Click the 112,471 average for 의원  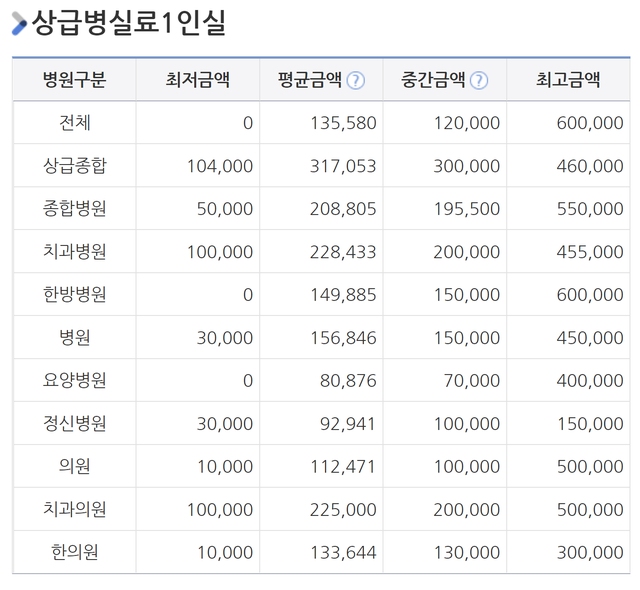coord(343,467)
